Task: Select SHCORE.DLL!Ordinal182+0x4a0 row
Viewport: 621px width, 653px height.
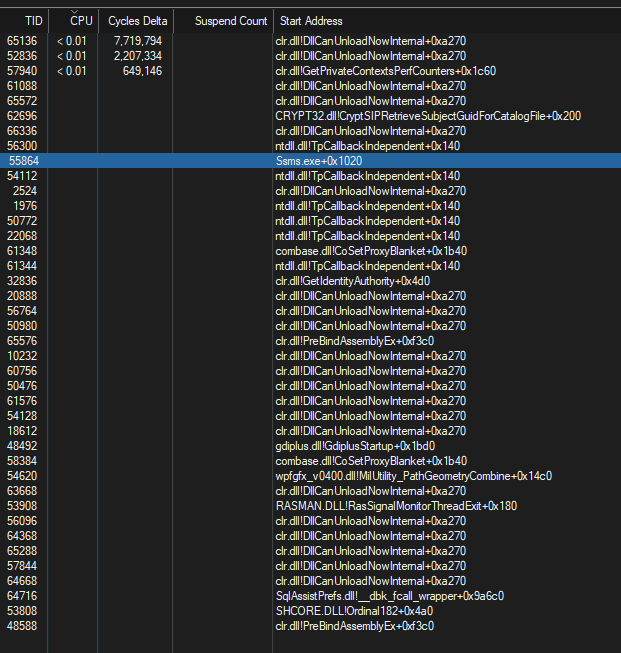Action: pyautogui.click(x=310, y=611)
